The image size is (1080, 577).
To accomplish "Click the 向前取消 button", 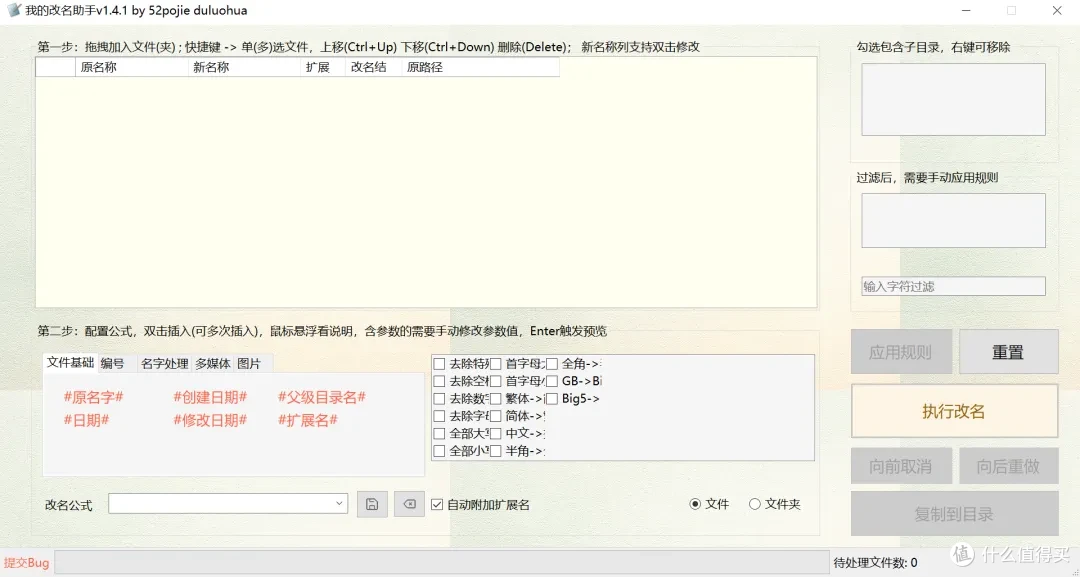I will (901, 466).
